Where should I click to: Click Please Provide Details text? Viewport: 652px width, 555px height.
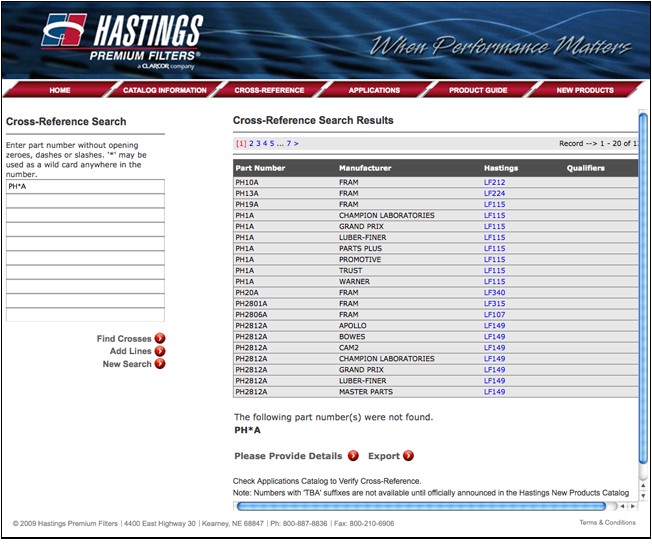pos(288,456)
